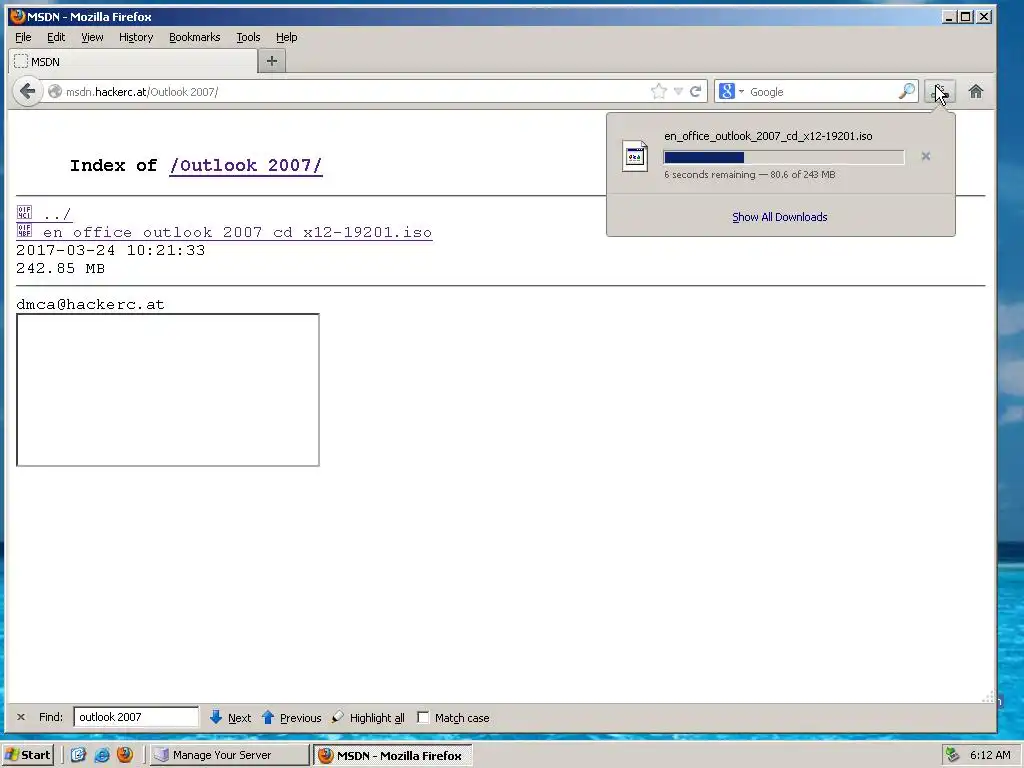
Task: Open the Edit menu
Action: coord(56,37)
